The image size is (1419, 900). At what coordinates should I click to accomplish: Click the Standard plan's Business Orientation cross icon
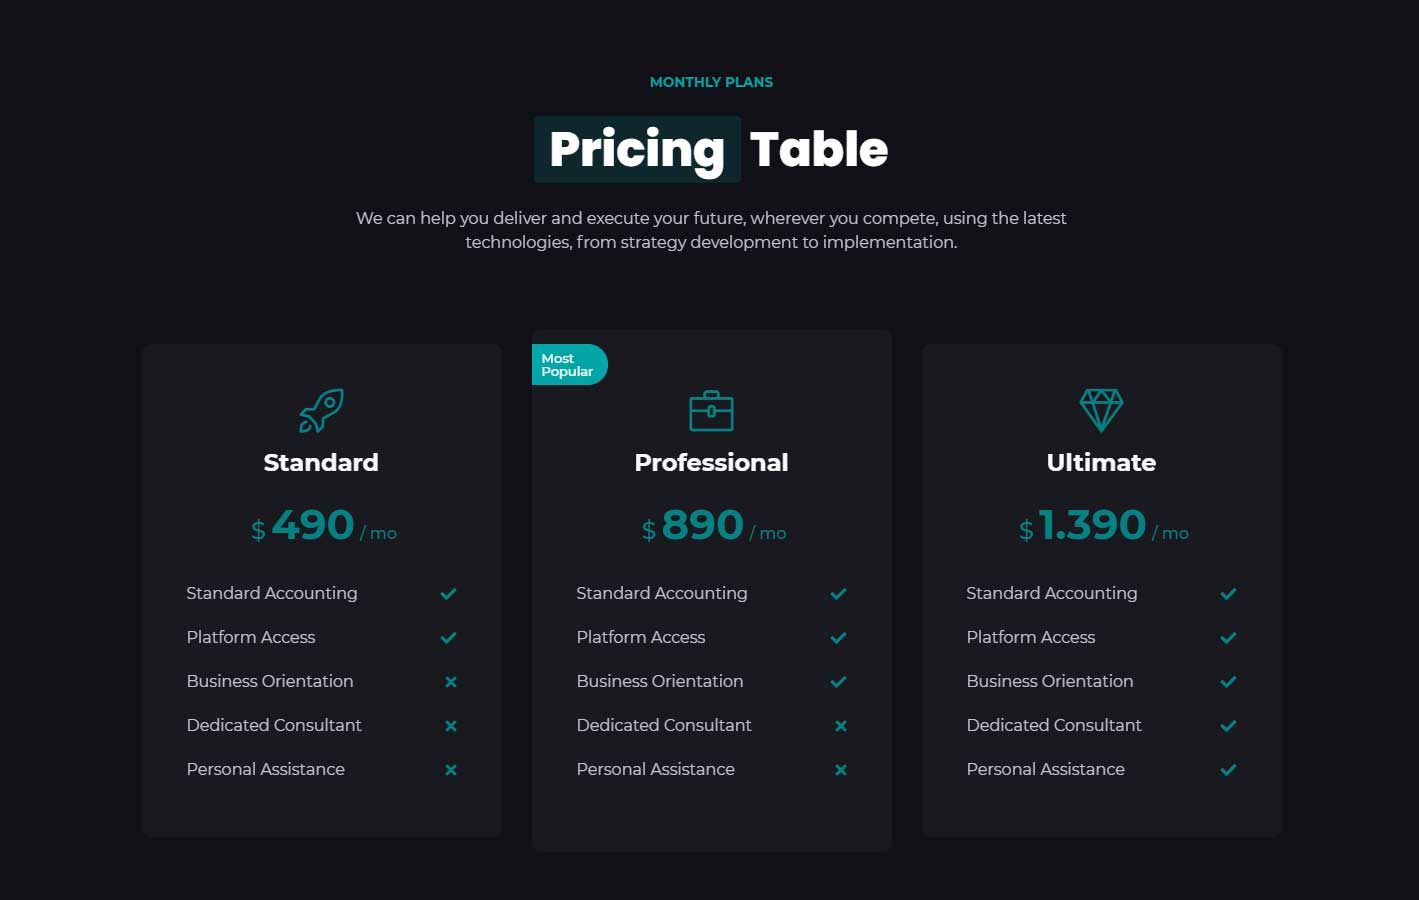click(451, 682)
